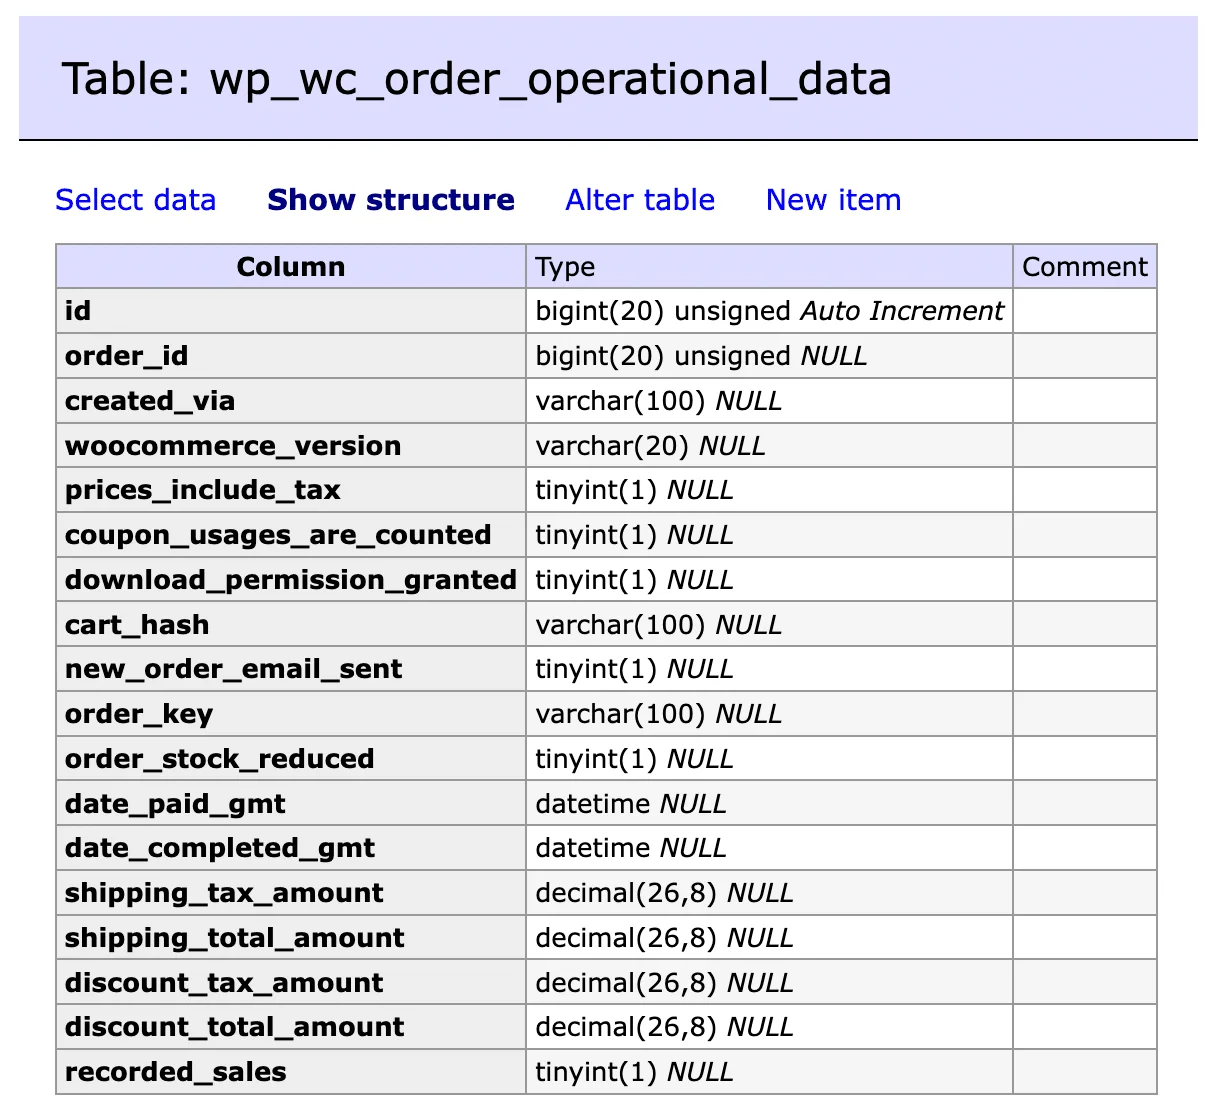Screen dimensions: 1220x1120
Task: Click the cart_hash column name
Action: (137, 625)
